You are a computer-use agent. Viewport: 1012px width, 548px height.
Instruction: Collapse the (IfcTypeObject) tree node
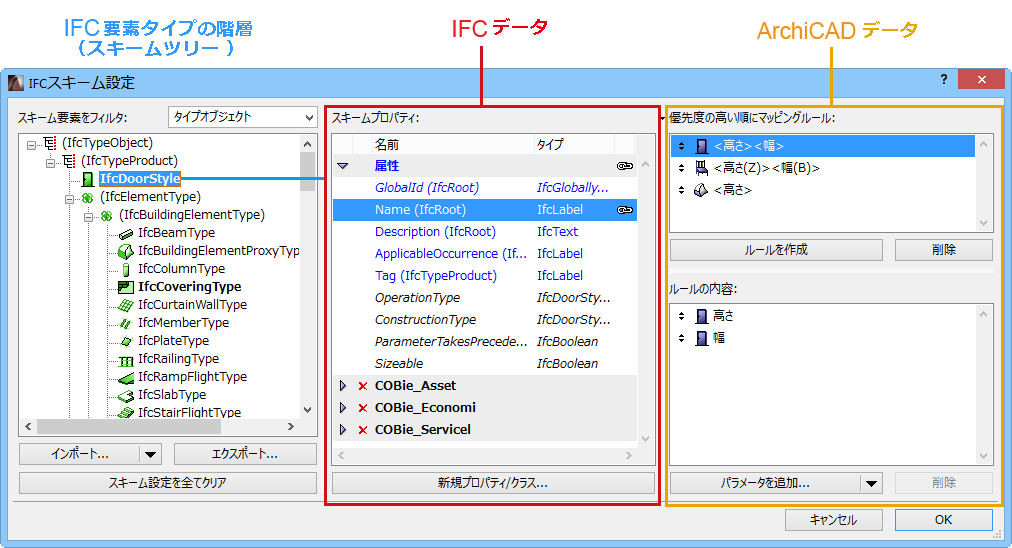(31, 145)
